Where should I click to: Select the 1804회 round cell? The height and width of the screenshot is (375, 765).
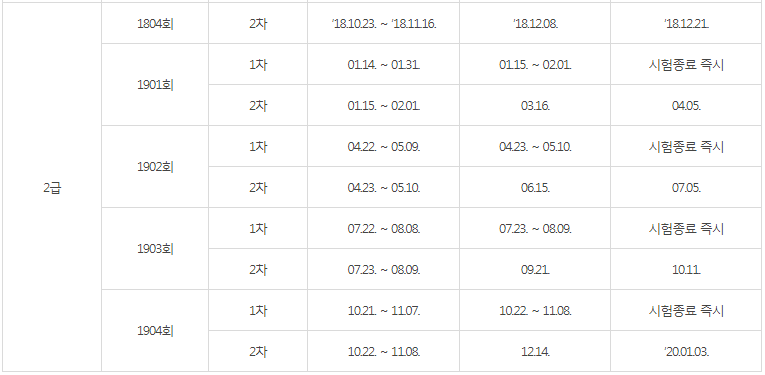[155, 23]
